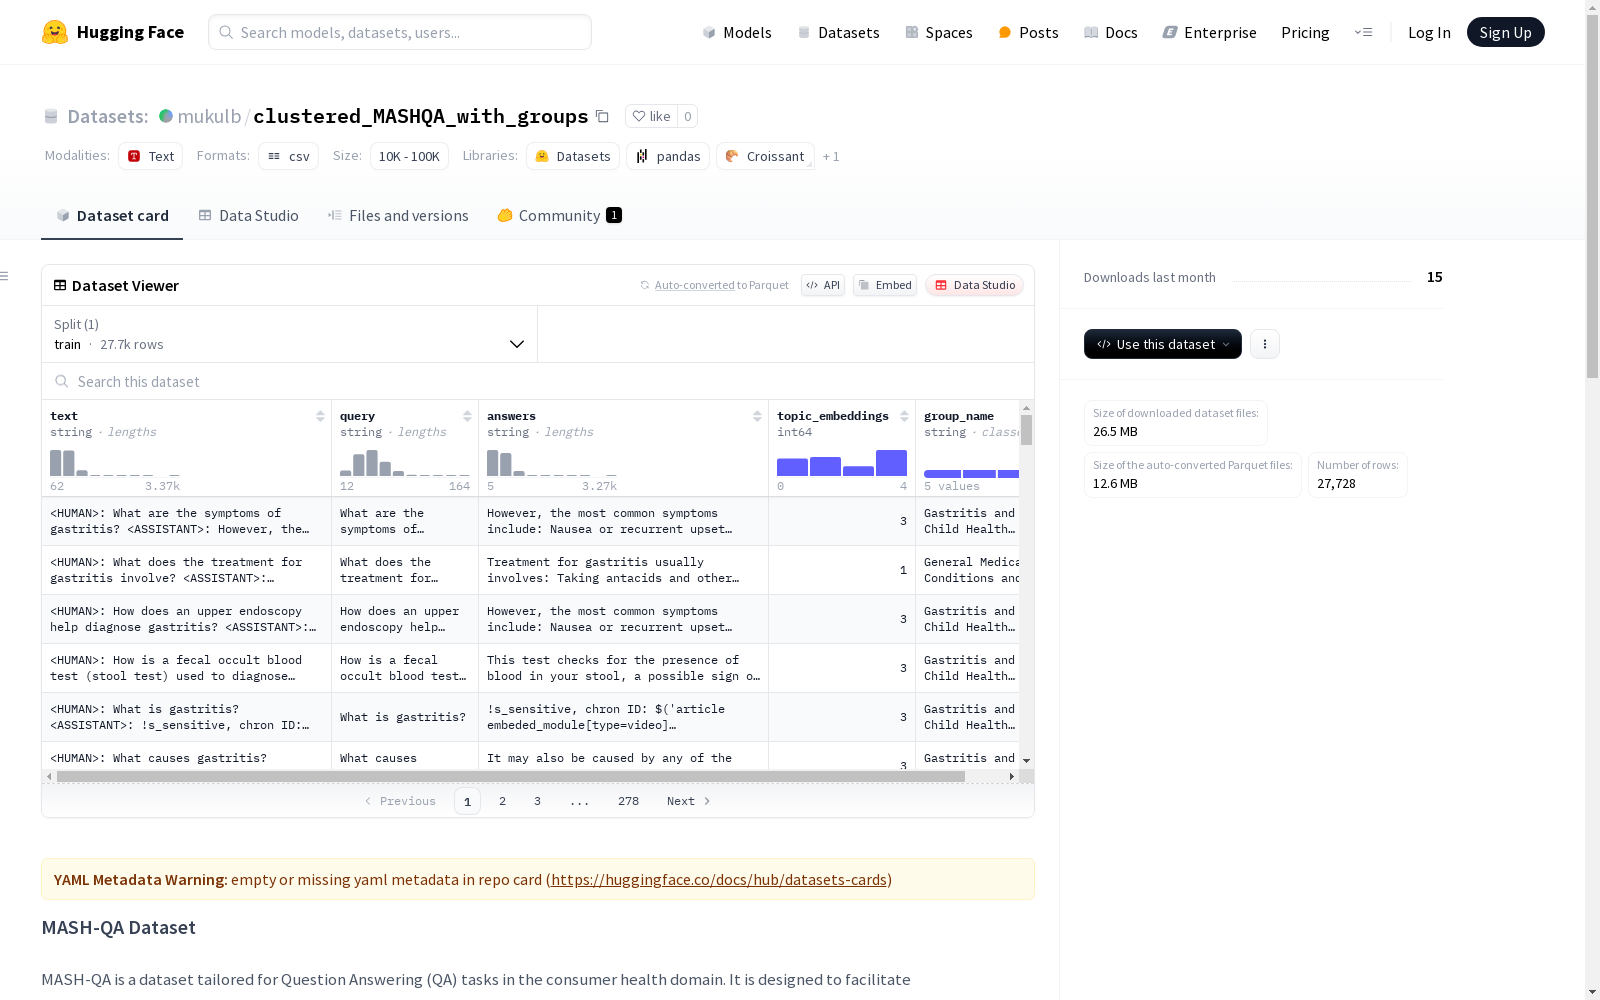Open Models in top navigation
This screenshot has height=1000, width=1600.
[x=737, y=32]
